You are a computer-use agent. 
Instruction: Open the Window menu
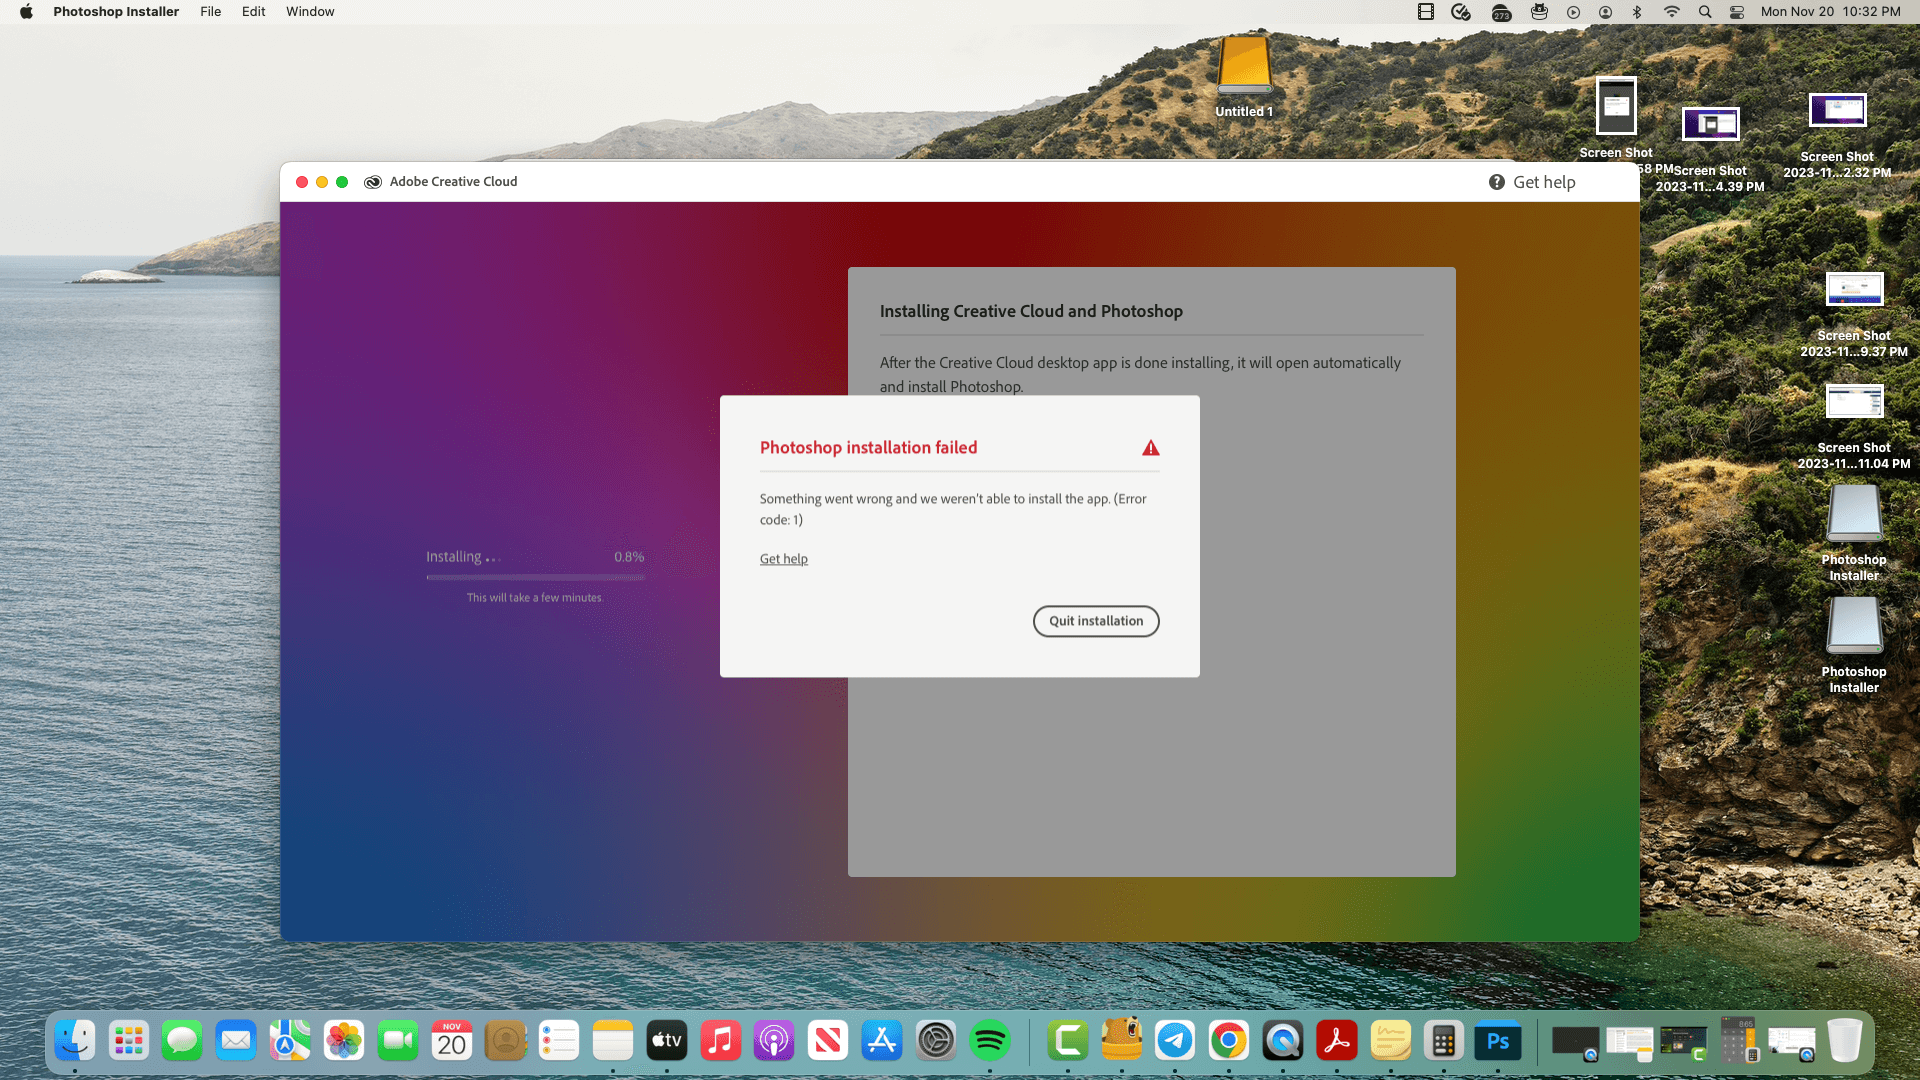310,12
